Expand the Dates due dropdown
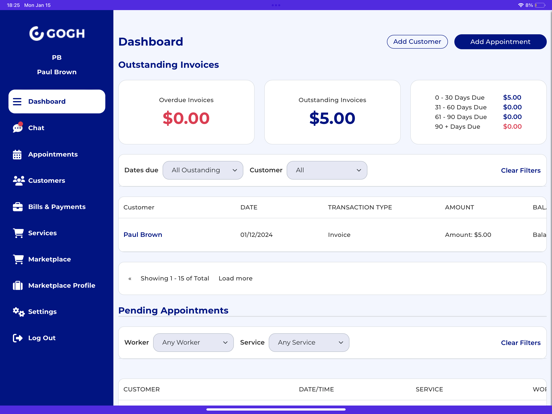This screenshot has width=552, height=414. (x=203, y=170)
